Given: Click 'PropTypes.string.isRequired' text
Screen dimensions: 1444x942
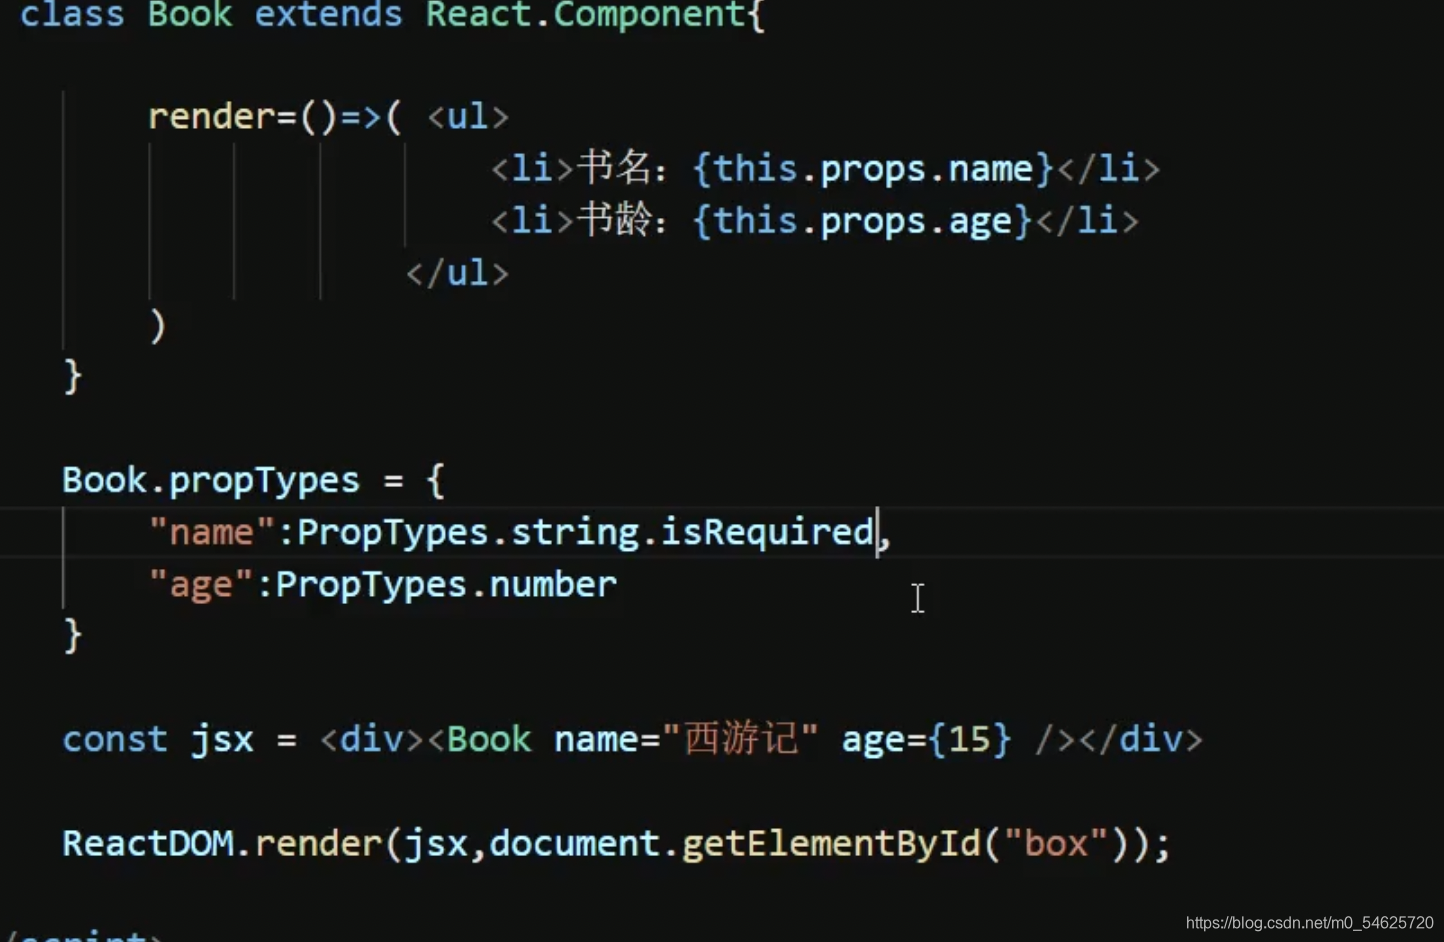Looking at the screenshot, I should click(586, 533).
